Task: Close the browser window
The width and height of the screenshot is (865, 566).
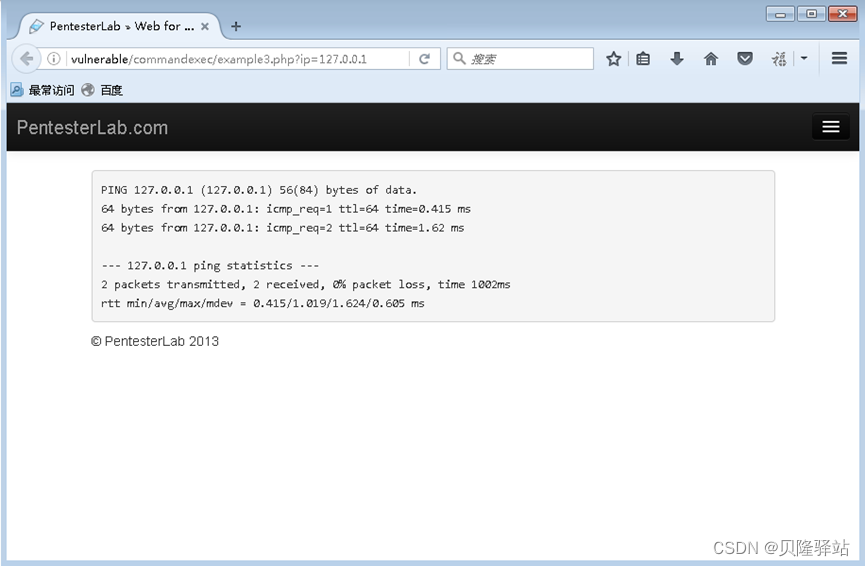Action: pyautogui.click(x=842, y=14)
